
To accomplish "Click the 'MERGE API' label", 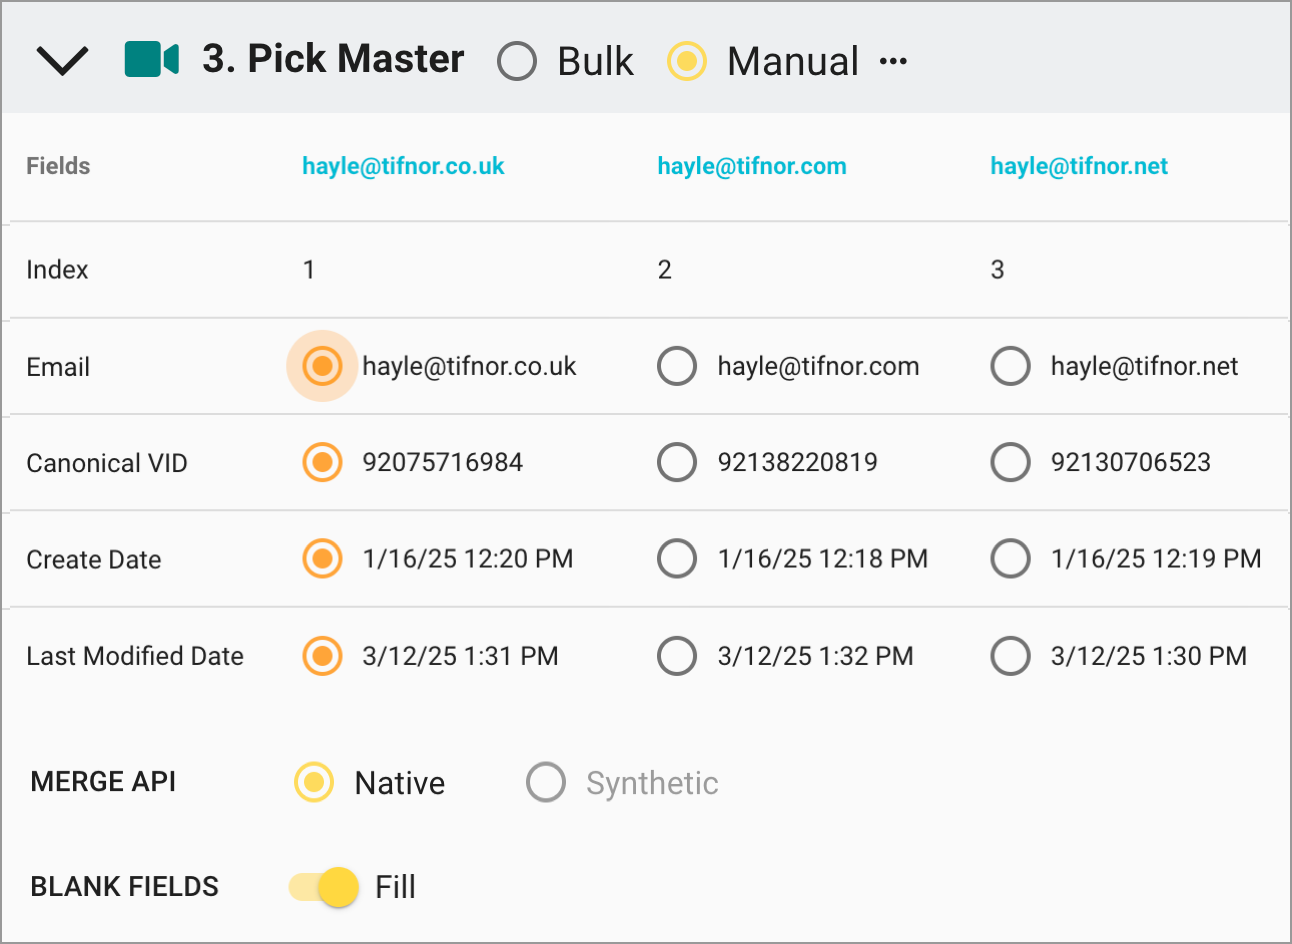I will (x=104, y=782).
